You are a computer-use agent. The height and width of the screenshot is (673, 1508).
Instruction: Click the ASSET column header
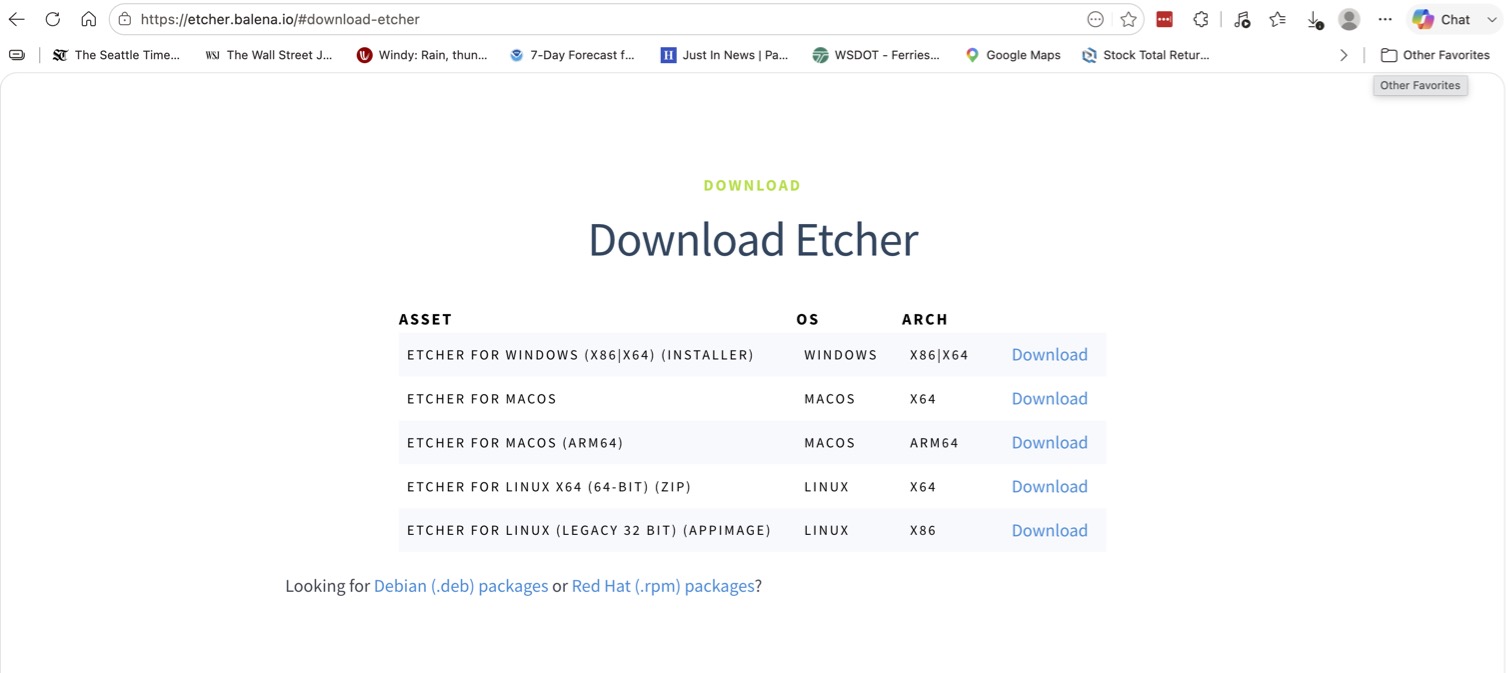click(425, 319)
